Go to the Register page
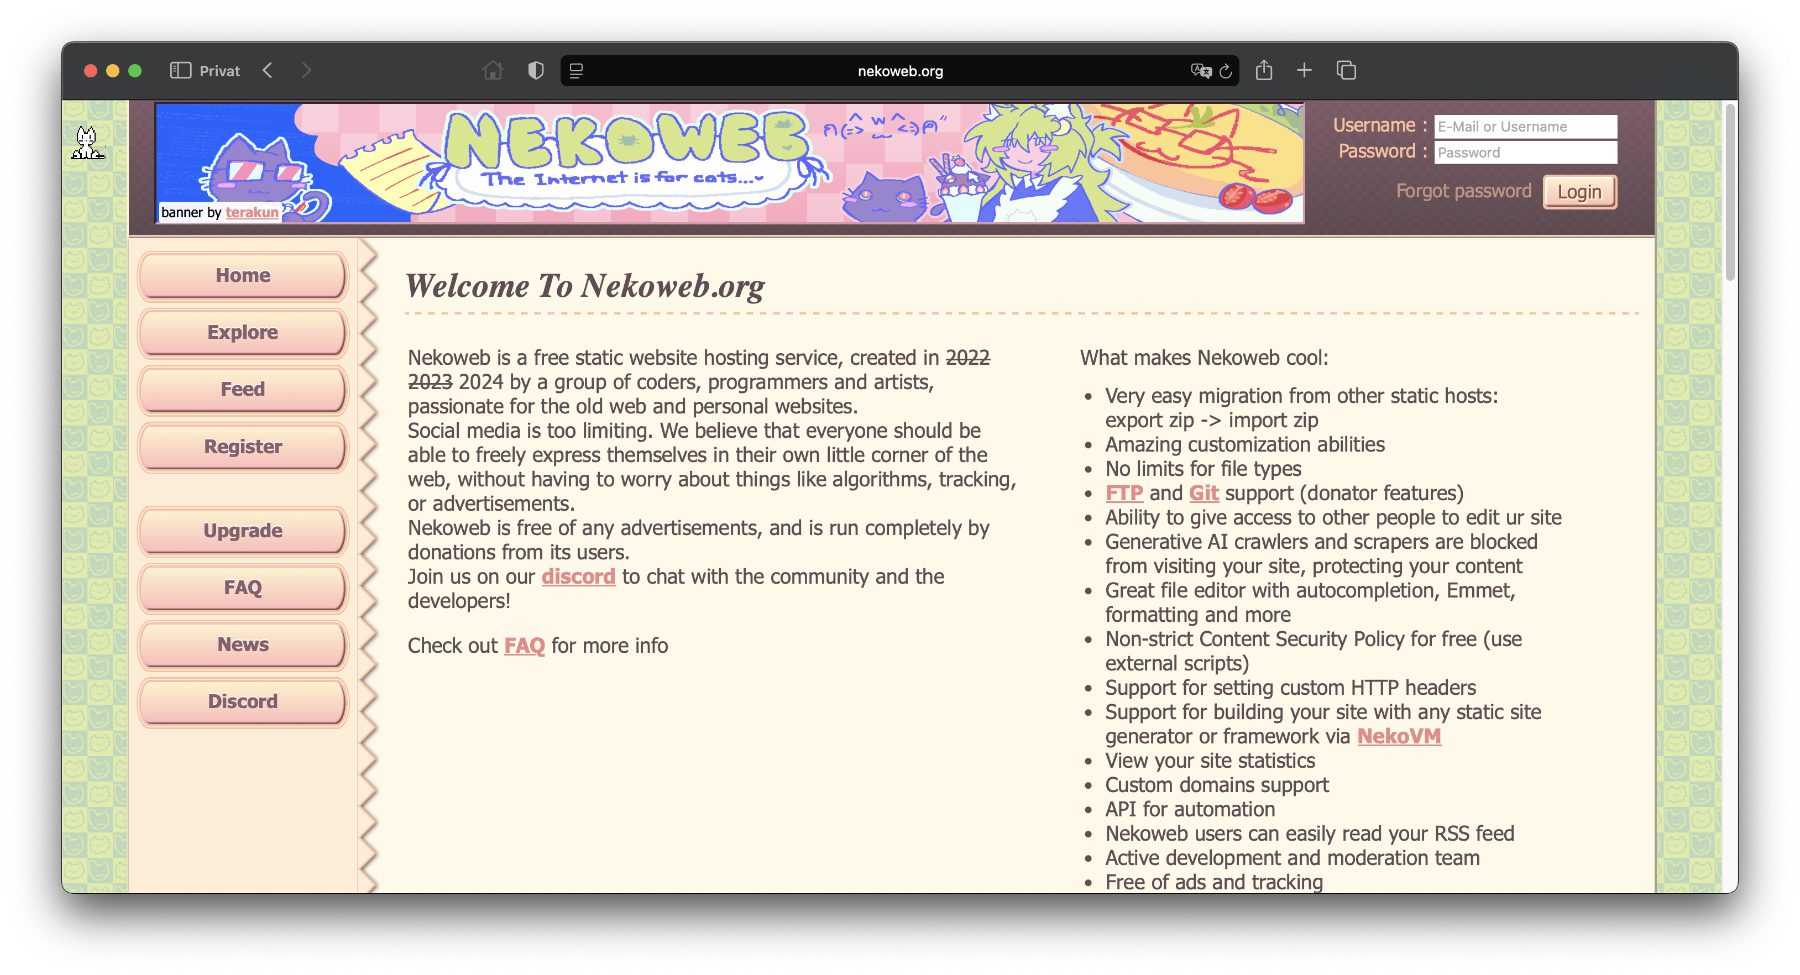The height and width of the screenshot is (975, 1800). point(243,447)
